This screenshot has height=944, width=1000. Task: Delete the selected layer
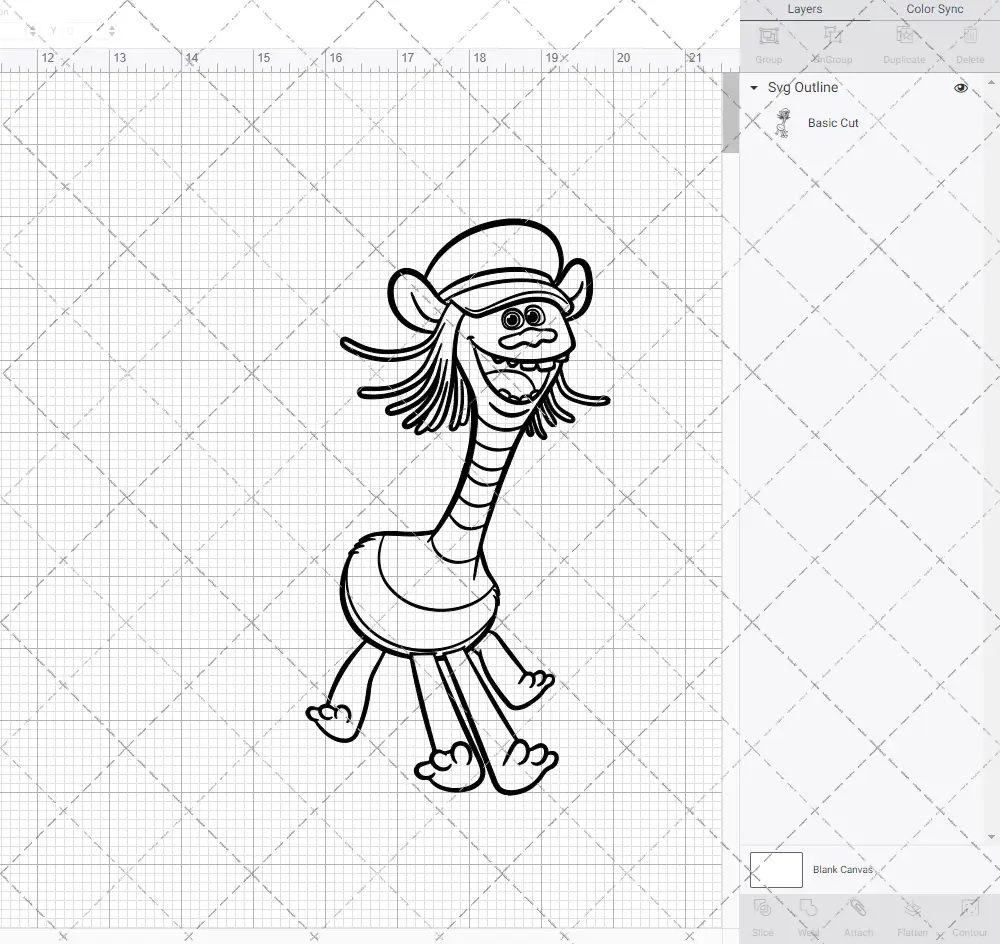[x=969, y=45]
